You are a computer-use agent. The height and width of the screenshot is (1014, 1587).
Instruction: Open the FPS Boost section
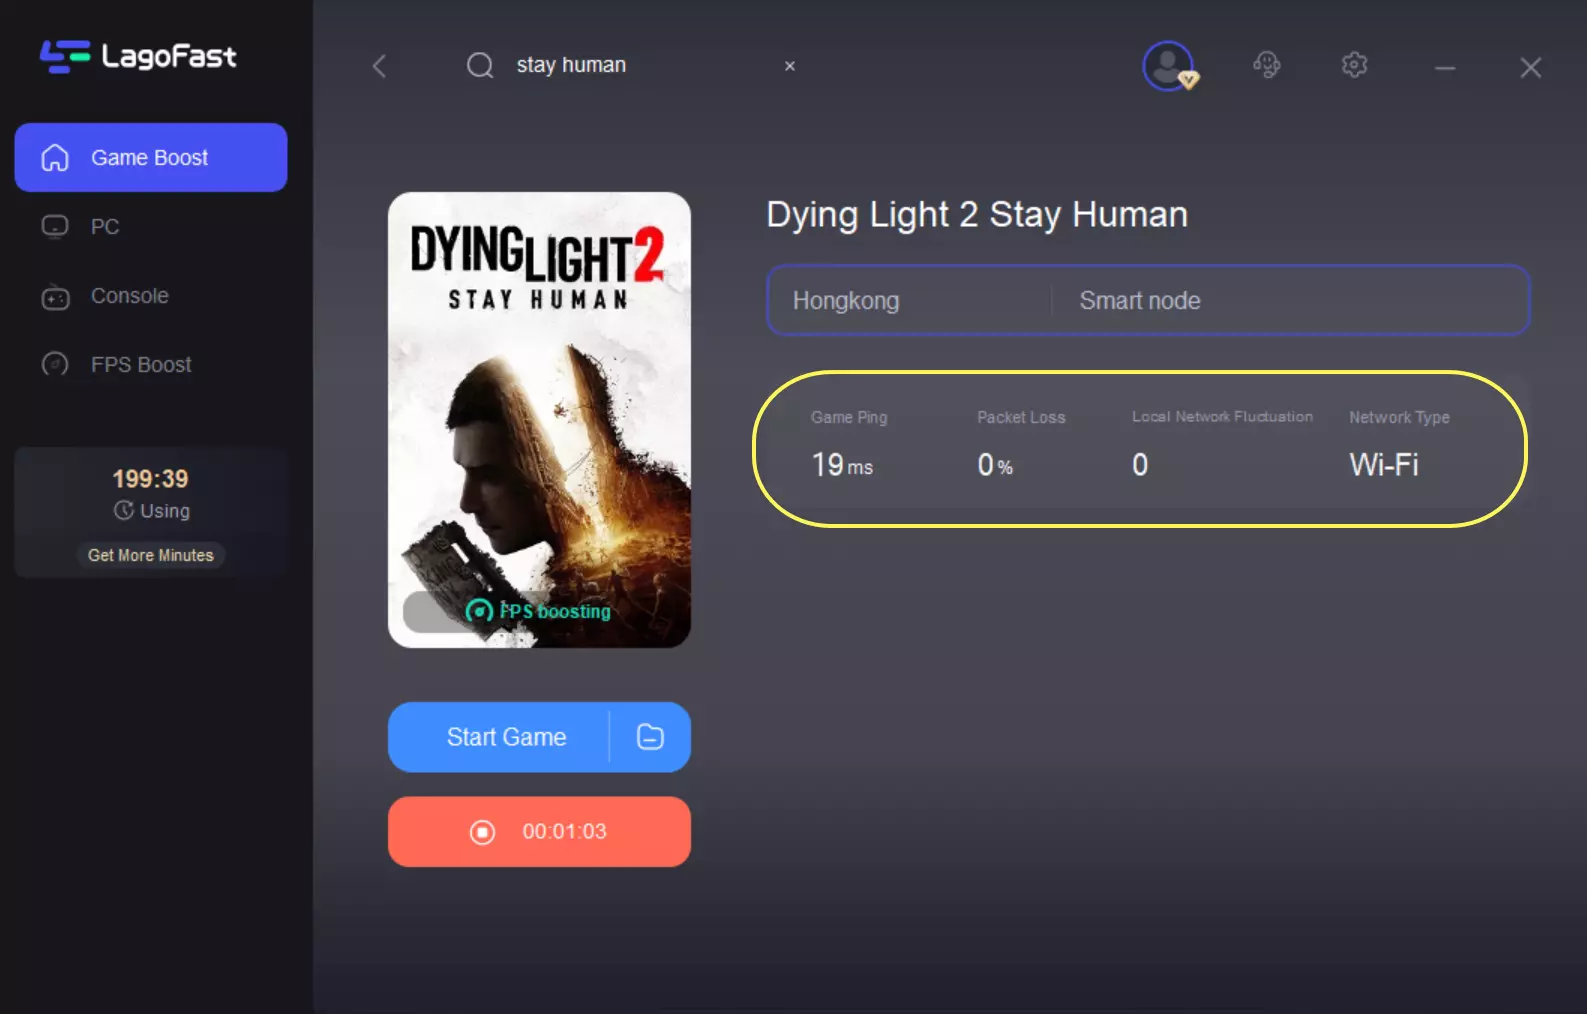pyautogui.click(x=140, y=365)
